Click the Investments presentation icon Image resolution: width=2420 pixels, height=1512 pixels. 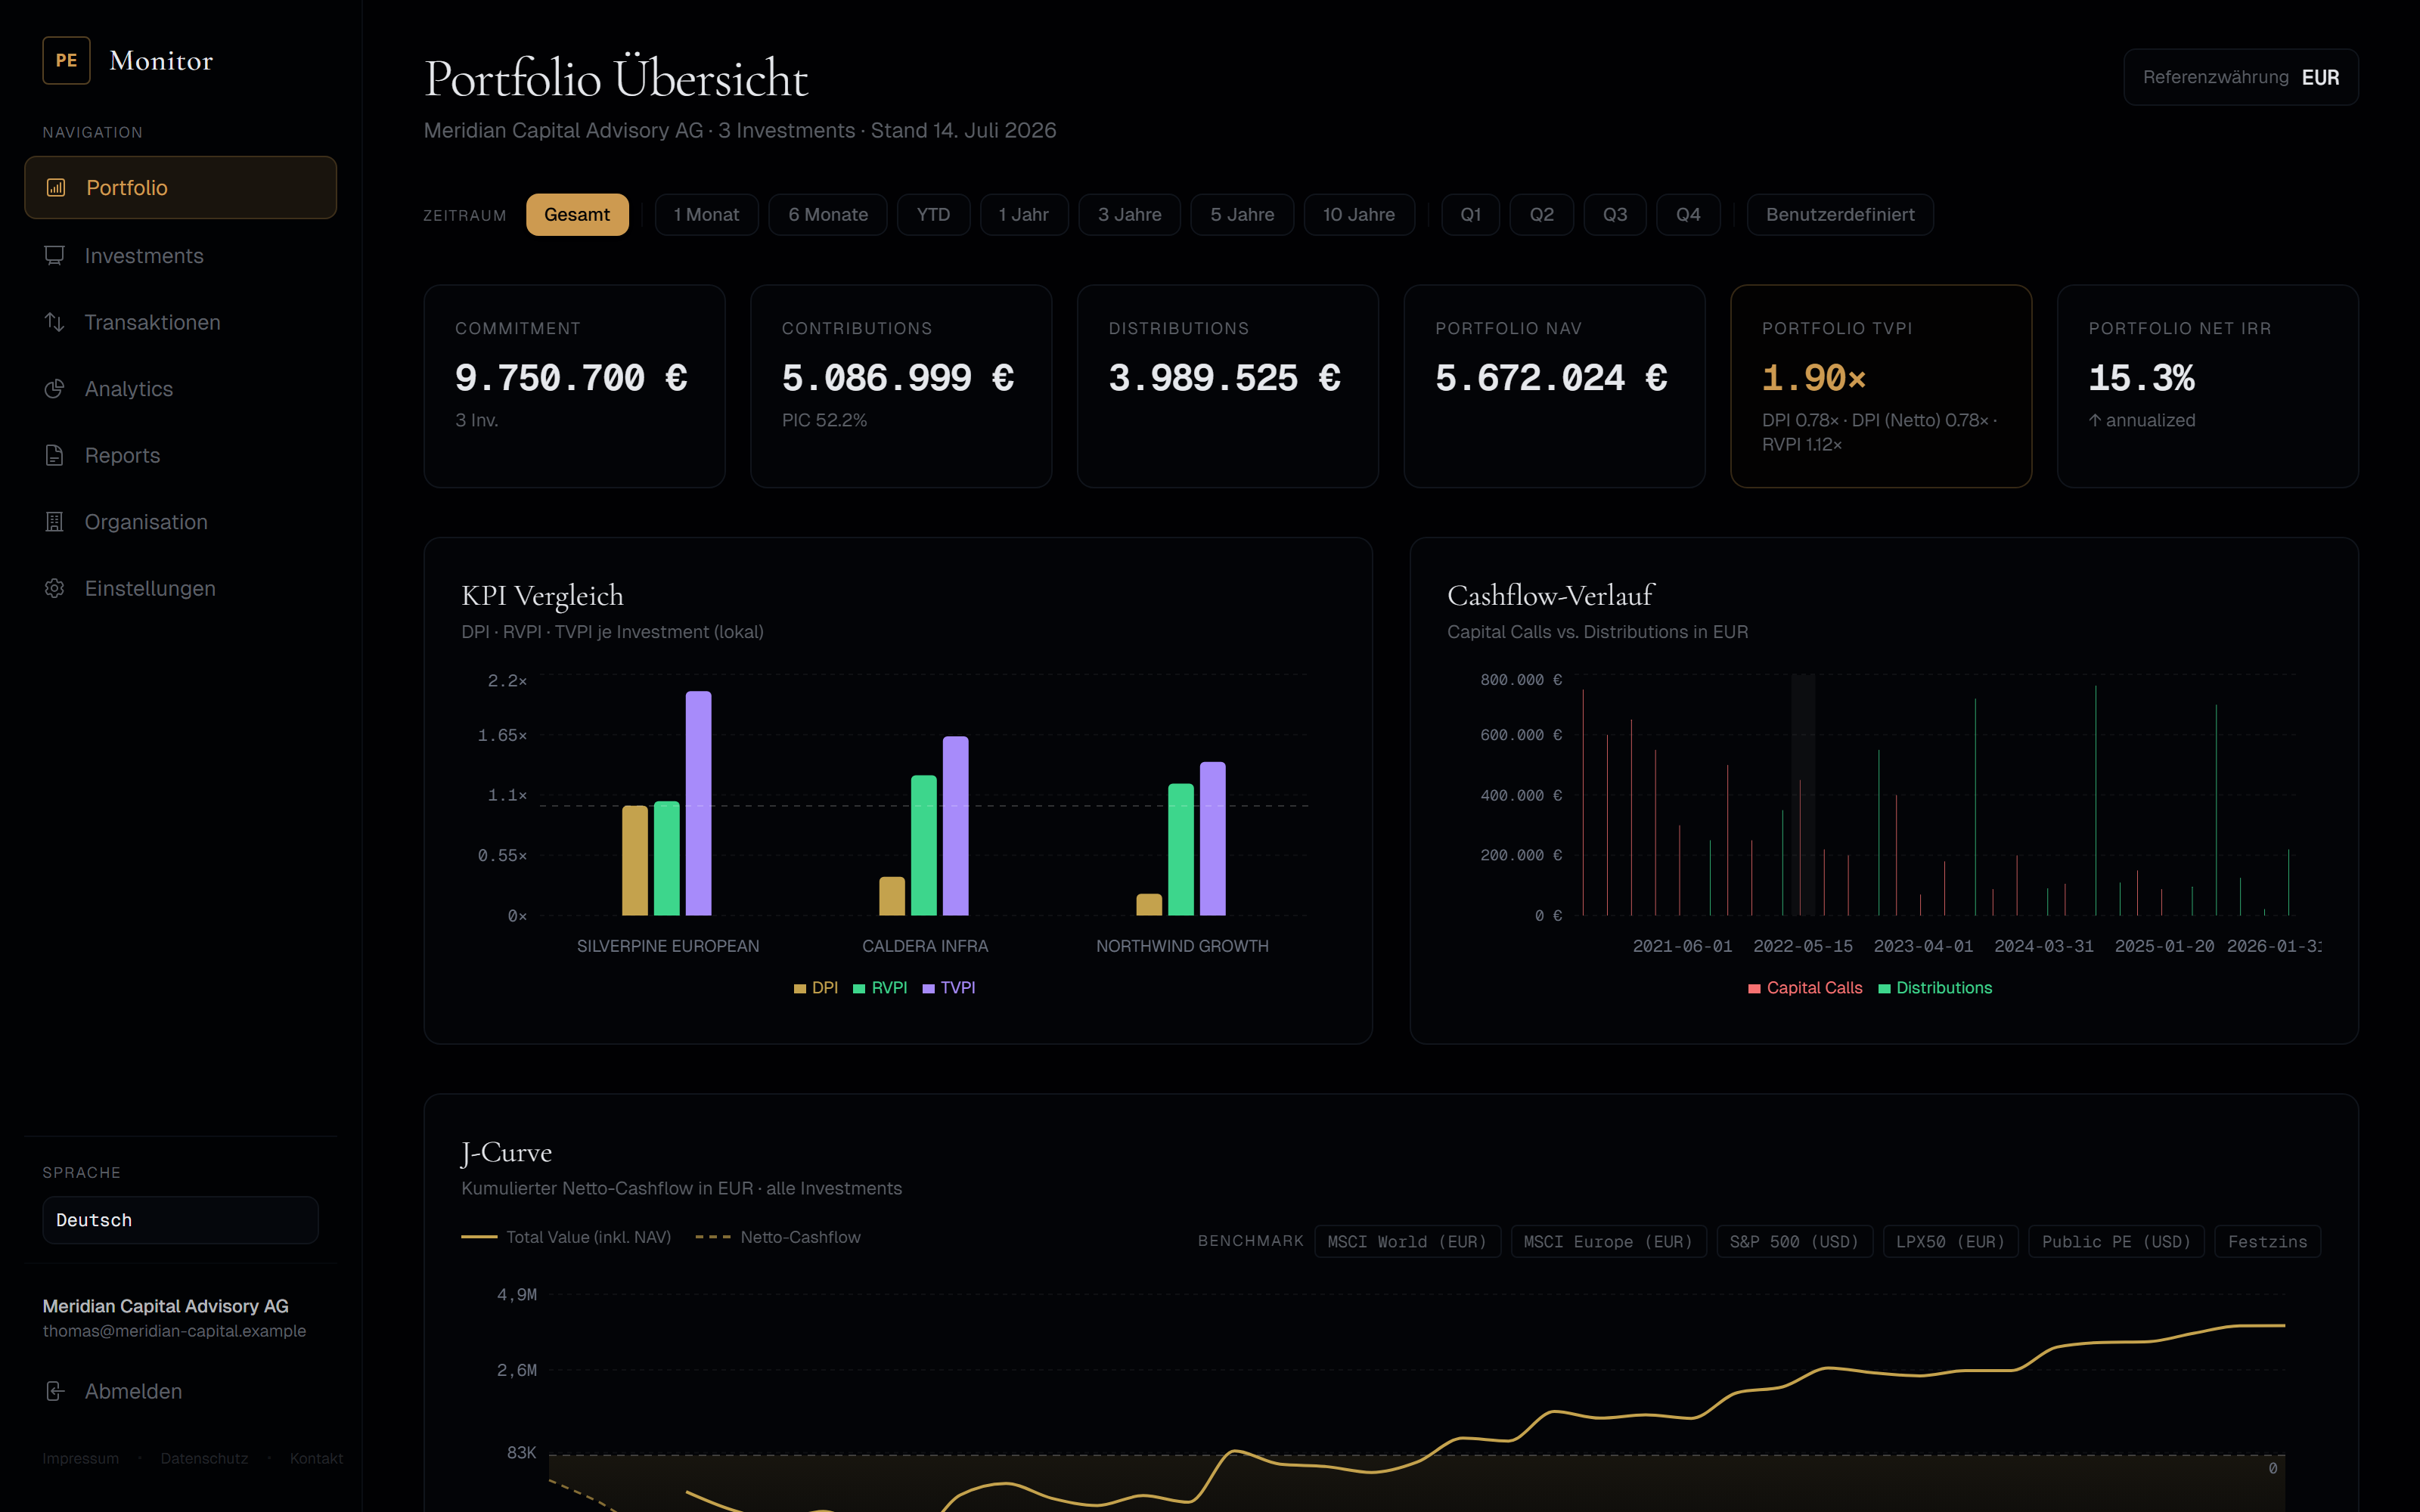pyautogui.click(x=55, y=255)
